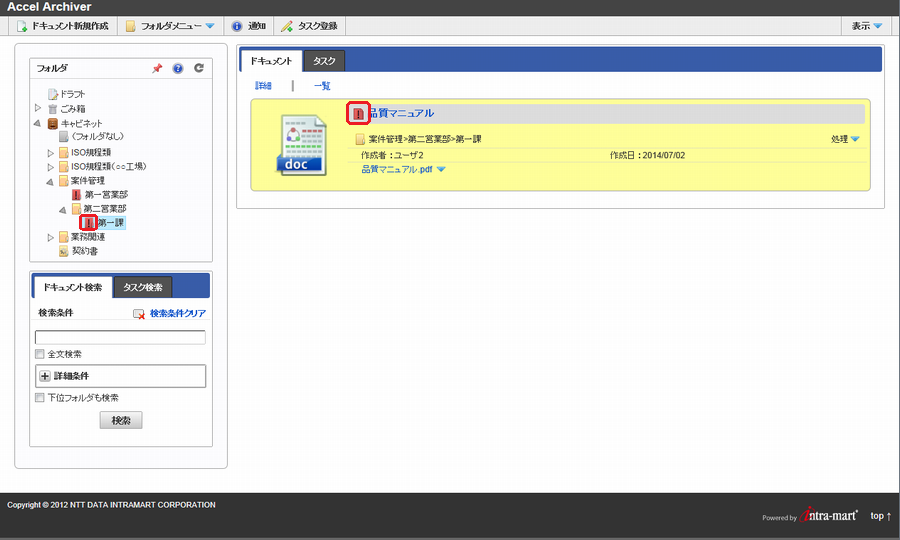The width and height of the screenshot is (900, 540).
Task: Click the 案件管理>第二営業部>第一課 path
Action: pos(425,139)
